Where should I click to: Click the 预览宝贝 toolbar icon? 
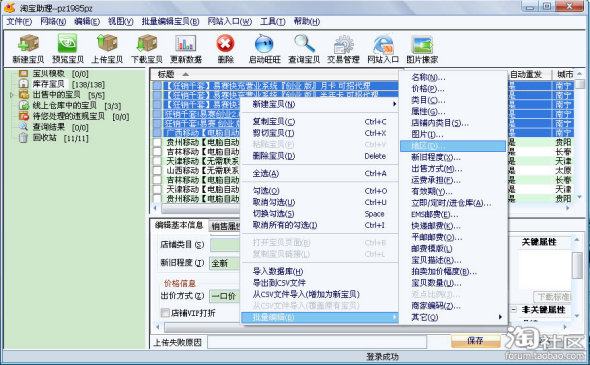click(68, 49)
